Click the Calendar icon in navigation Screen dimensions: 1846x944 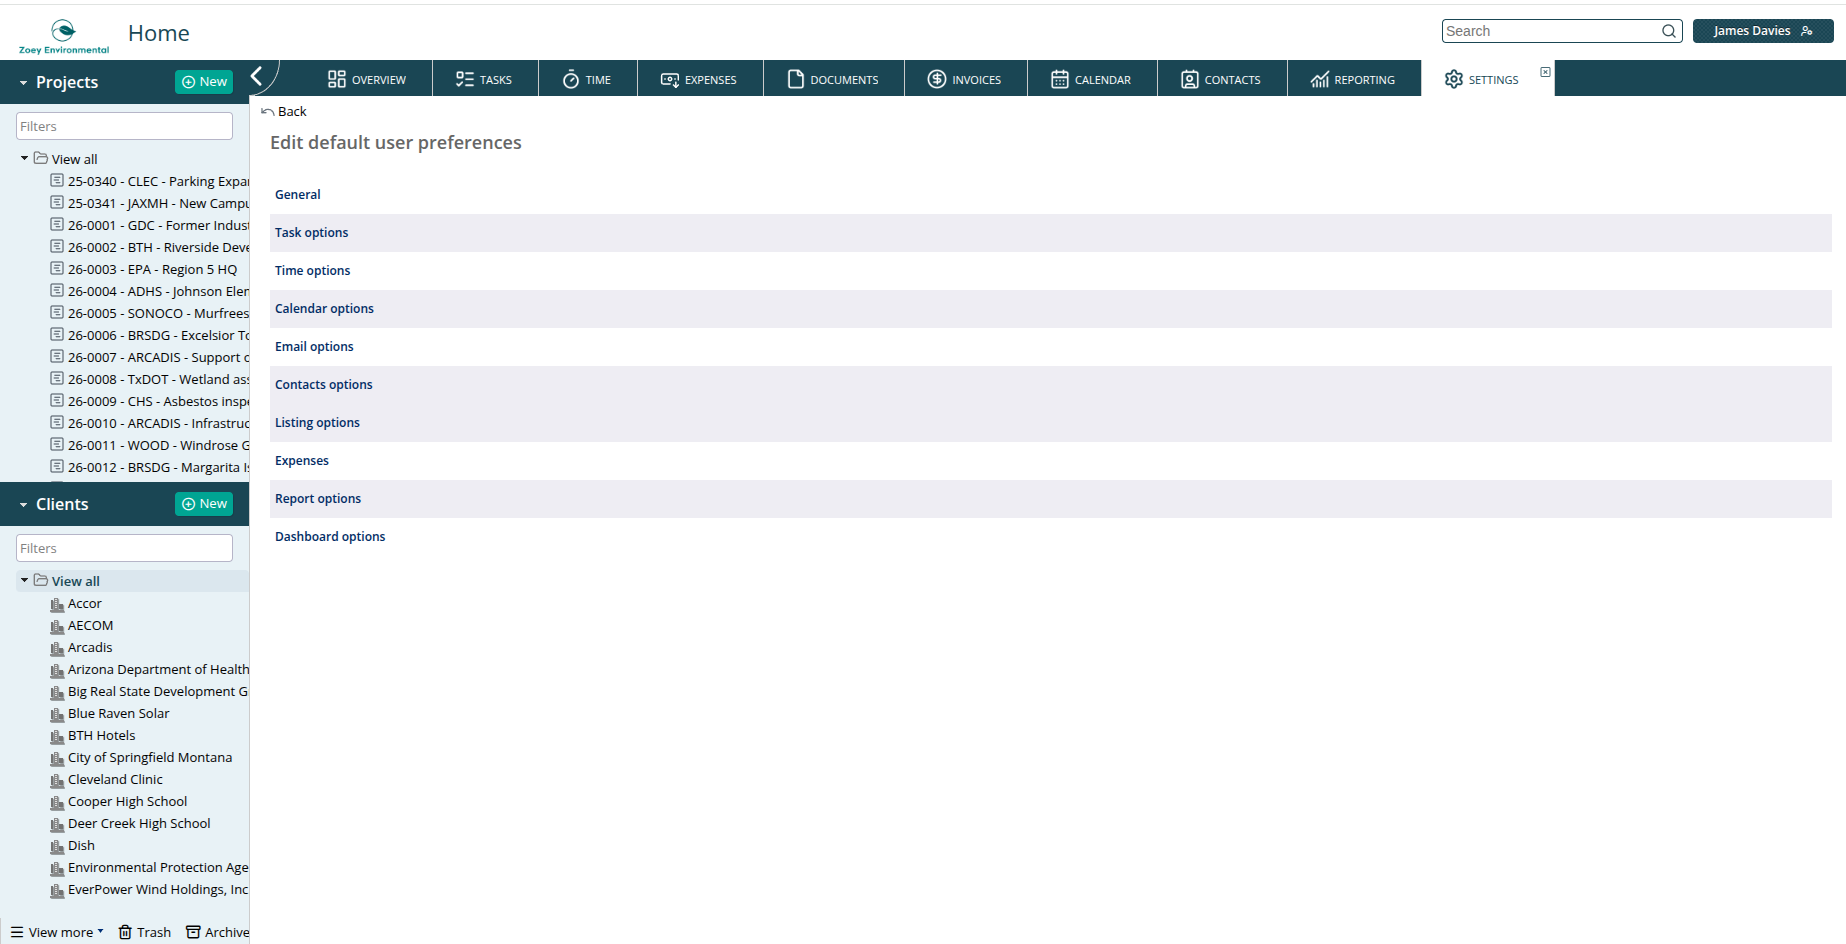(x=1060, y=79)
